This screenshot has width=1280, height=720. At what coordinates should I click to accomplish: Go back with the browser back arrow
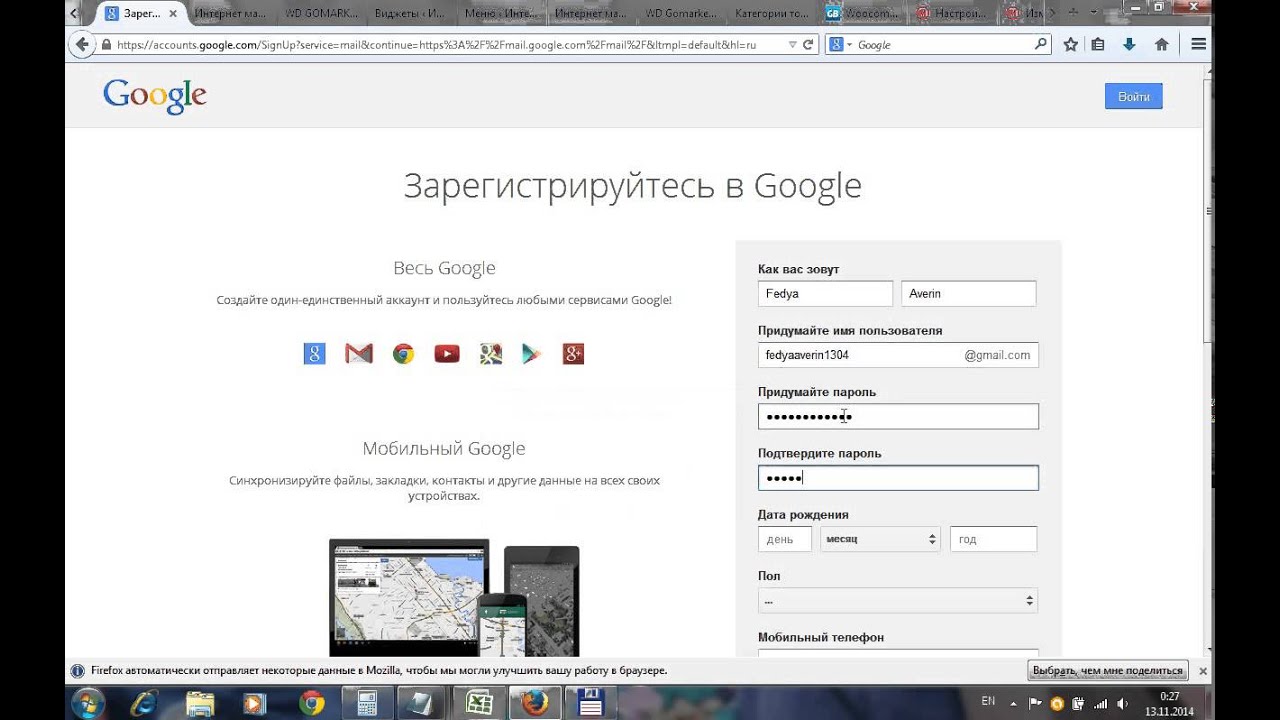point(82,45)
